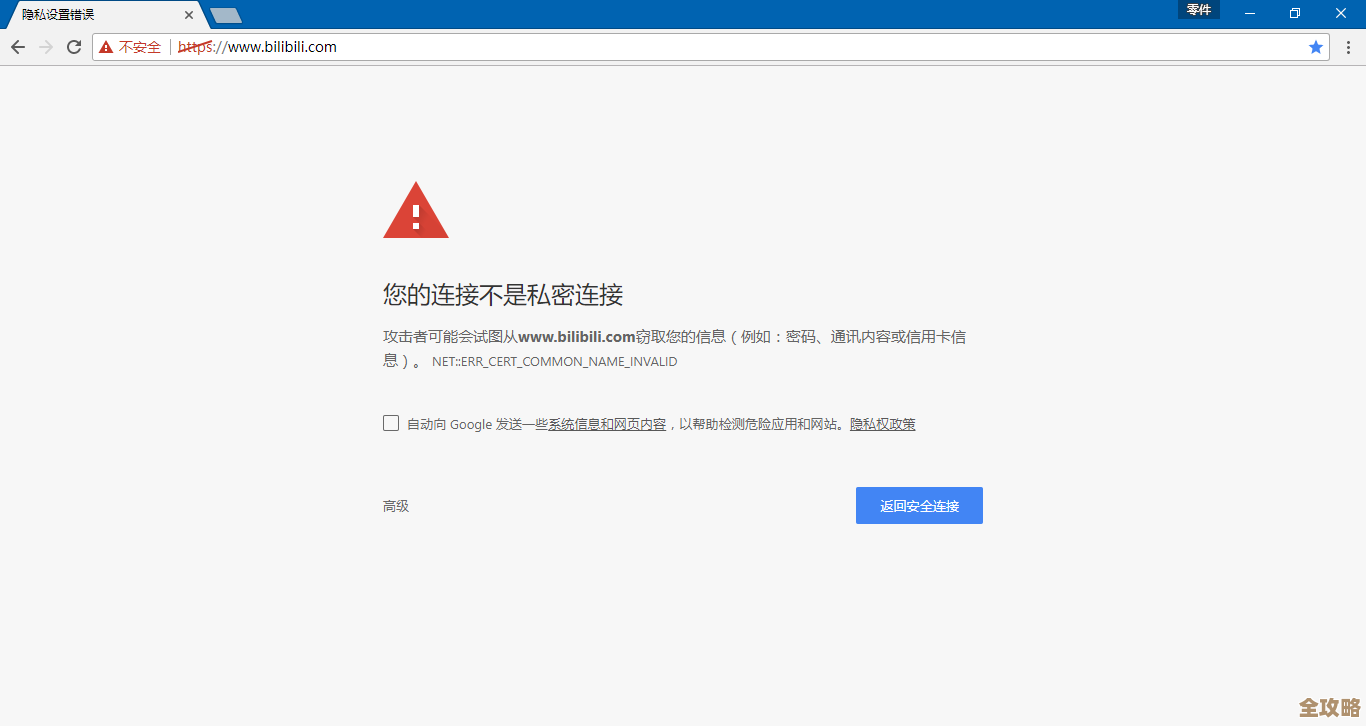1366x726 pixels.
Task: Click 高级 to show advanced options
Action: coord(395,505)
